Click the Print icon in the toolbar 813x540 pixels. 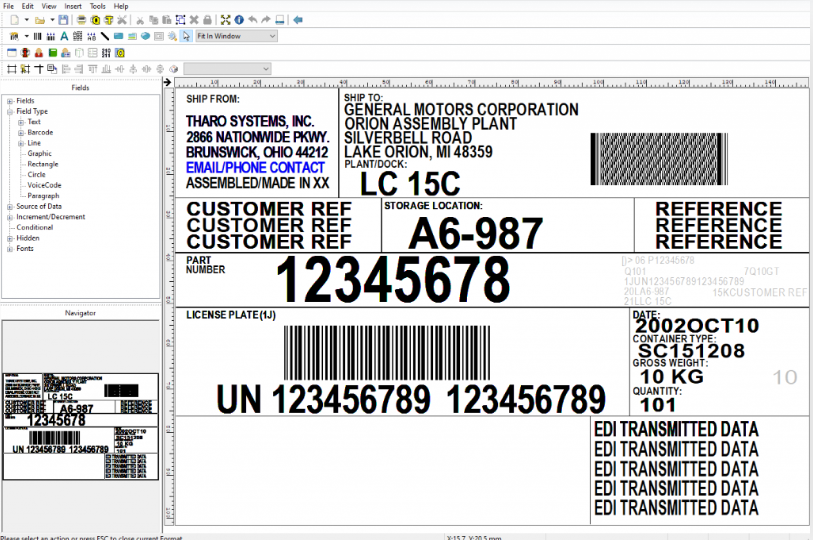(x=79, y=20)
